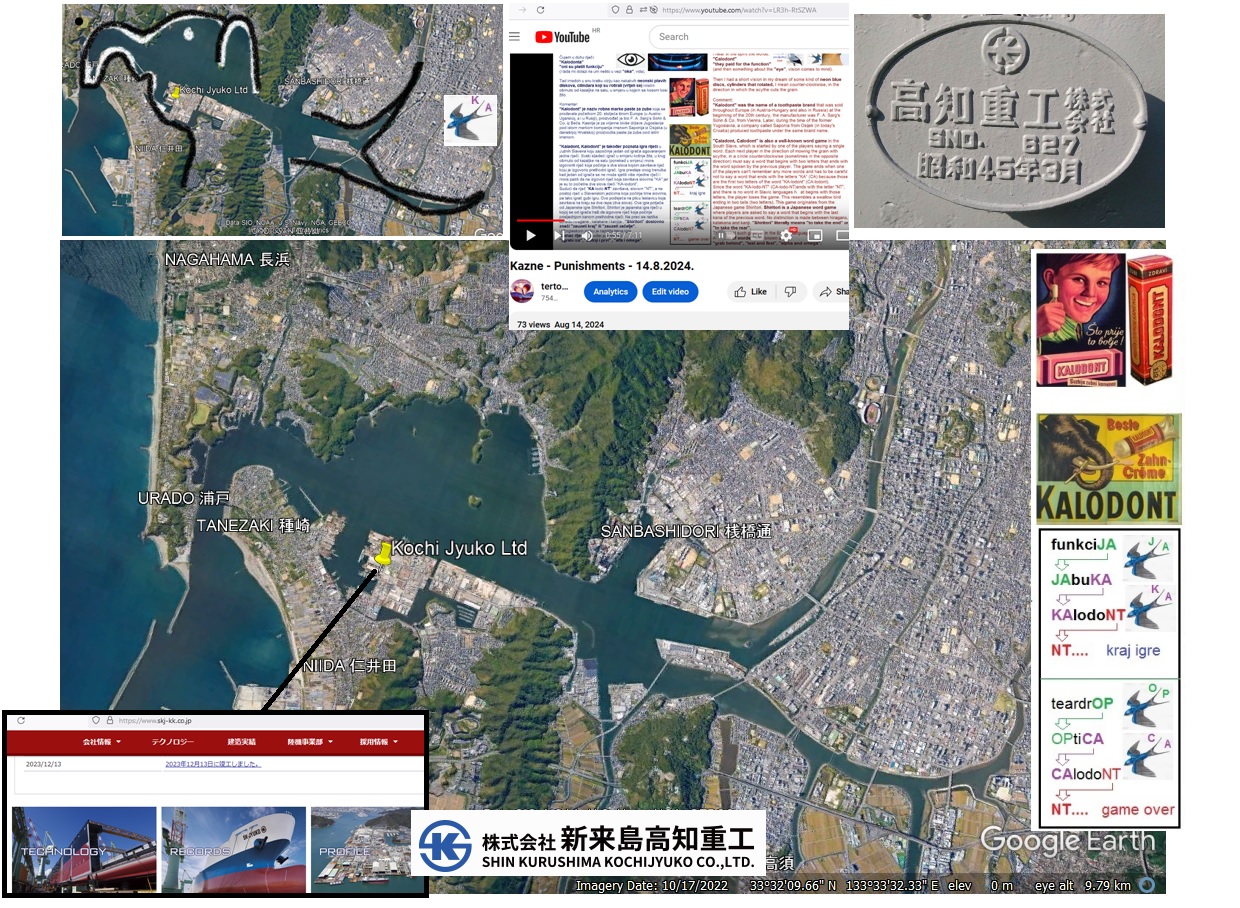Click the YouTube Search input field
Image resolution: width=1240 pixels, height=908 pixels.
pyautogui.click(x=750, y=37)
